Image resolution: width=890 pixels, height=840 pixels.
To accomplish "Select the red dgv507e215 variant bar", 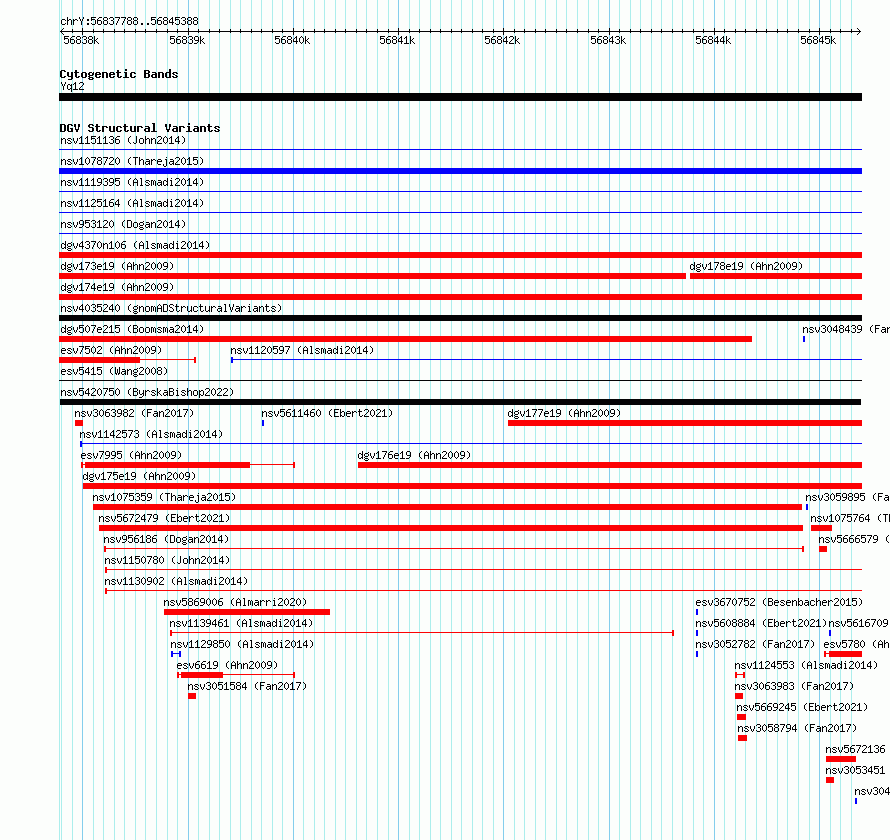I will (405, 339).
